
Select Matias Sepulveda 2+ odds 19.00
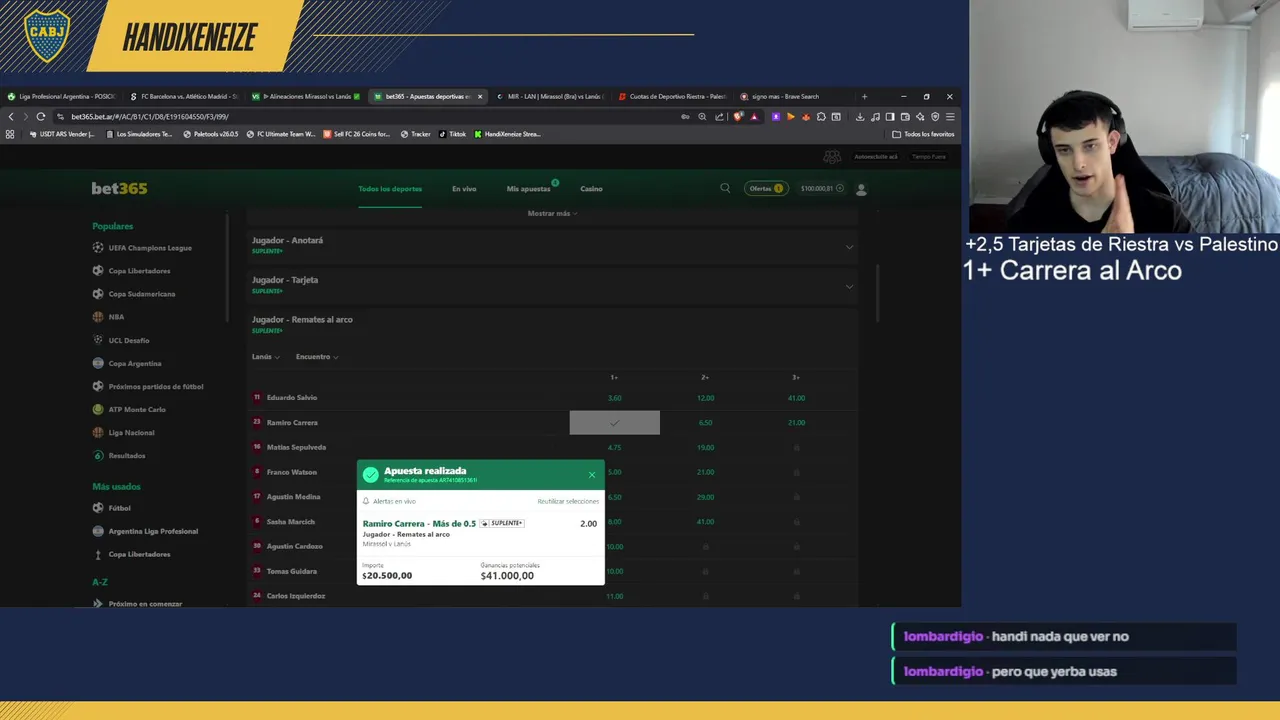[705, 447]
